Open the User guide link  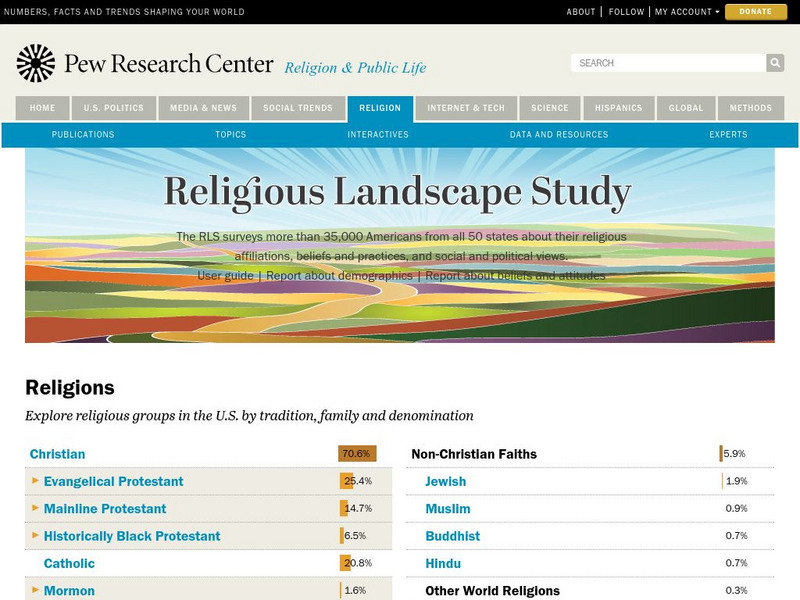pos(225,275)
